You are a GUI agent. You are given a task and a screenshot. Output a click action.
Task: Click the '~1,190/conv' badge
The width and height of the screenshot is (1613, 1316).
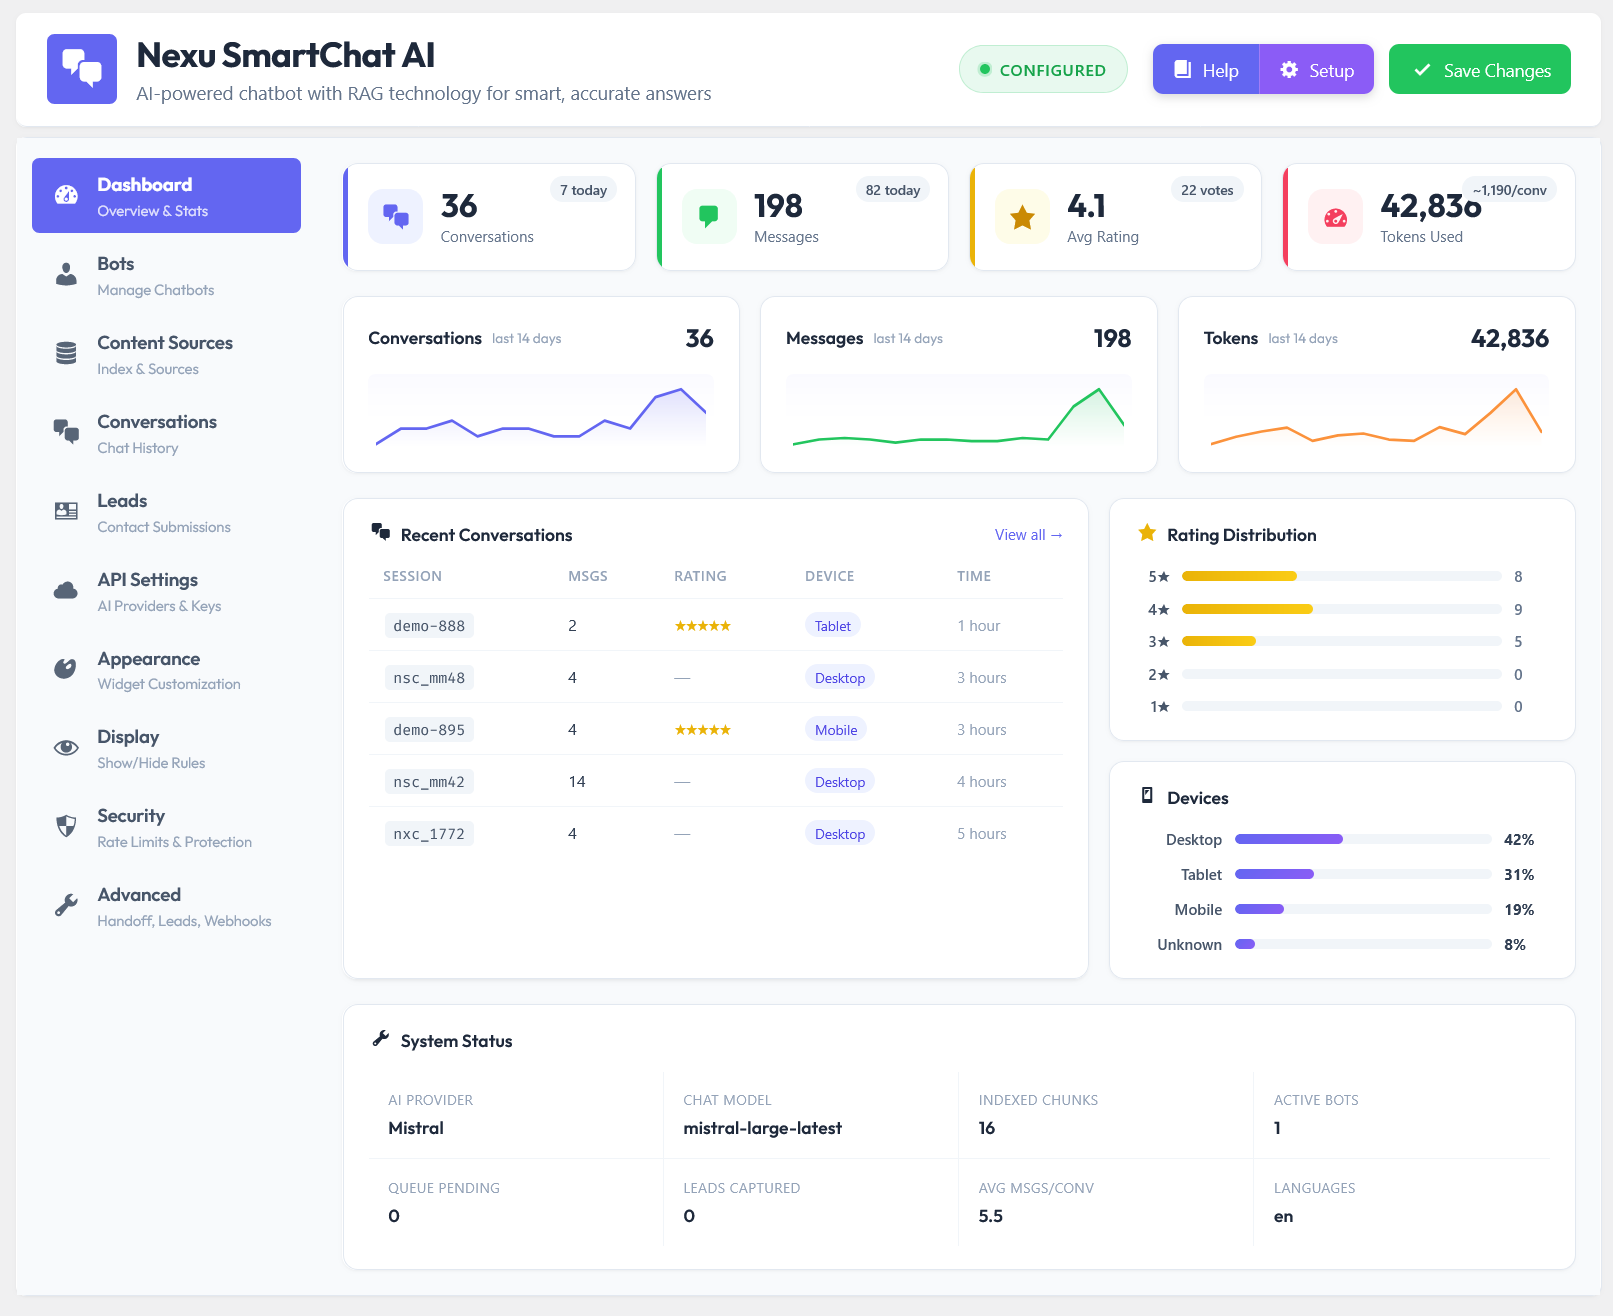click(x=1510, y=190)
